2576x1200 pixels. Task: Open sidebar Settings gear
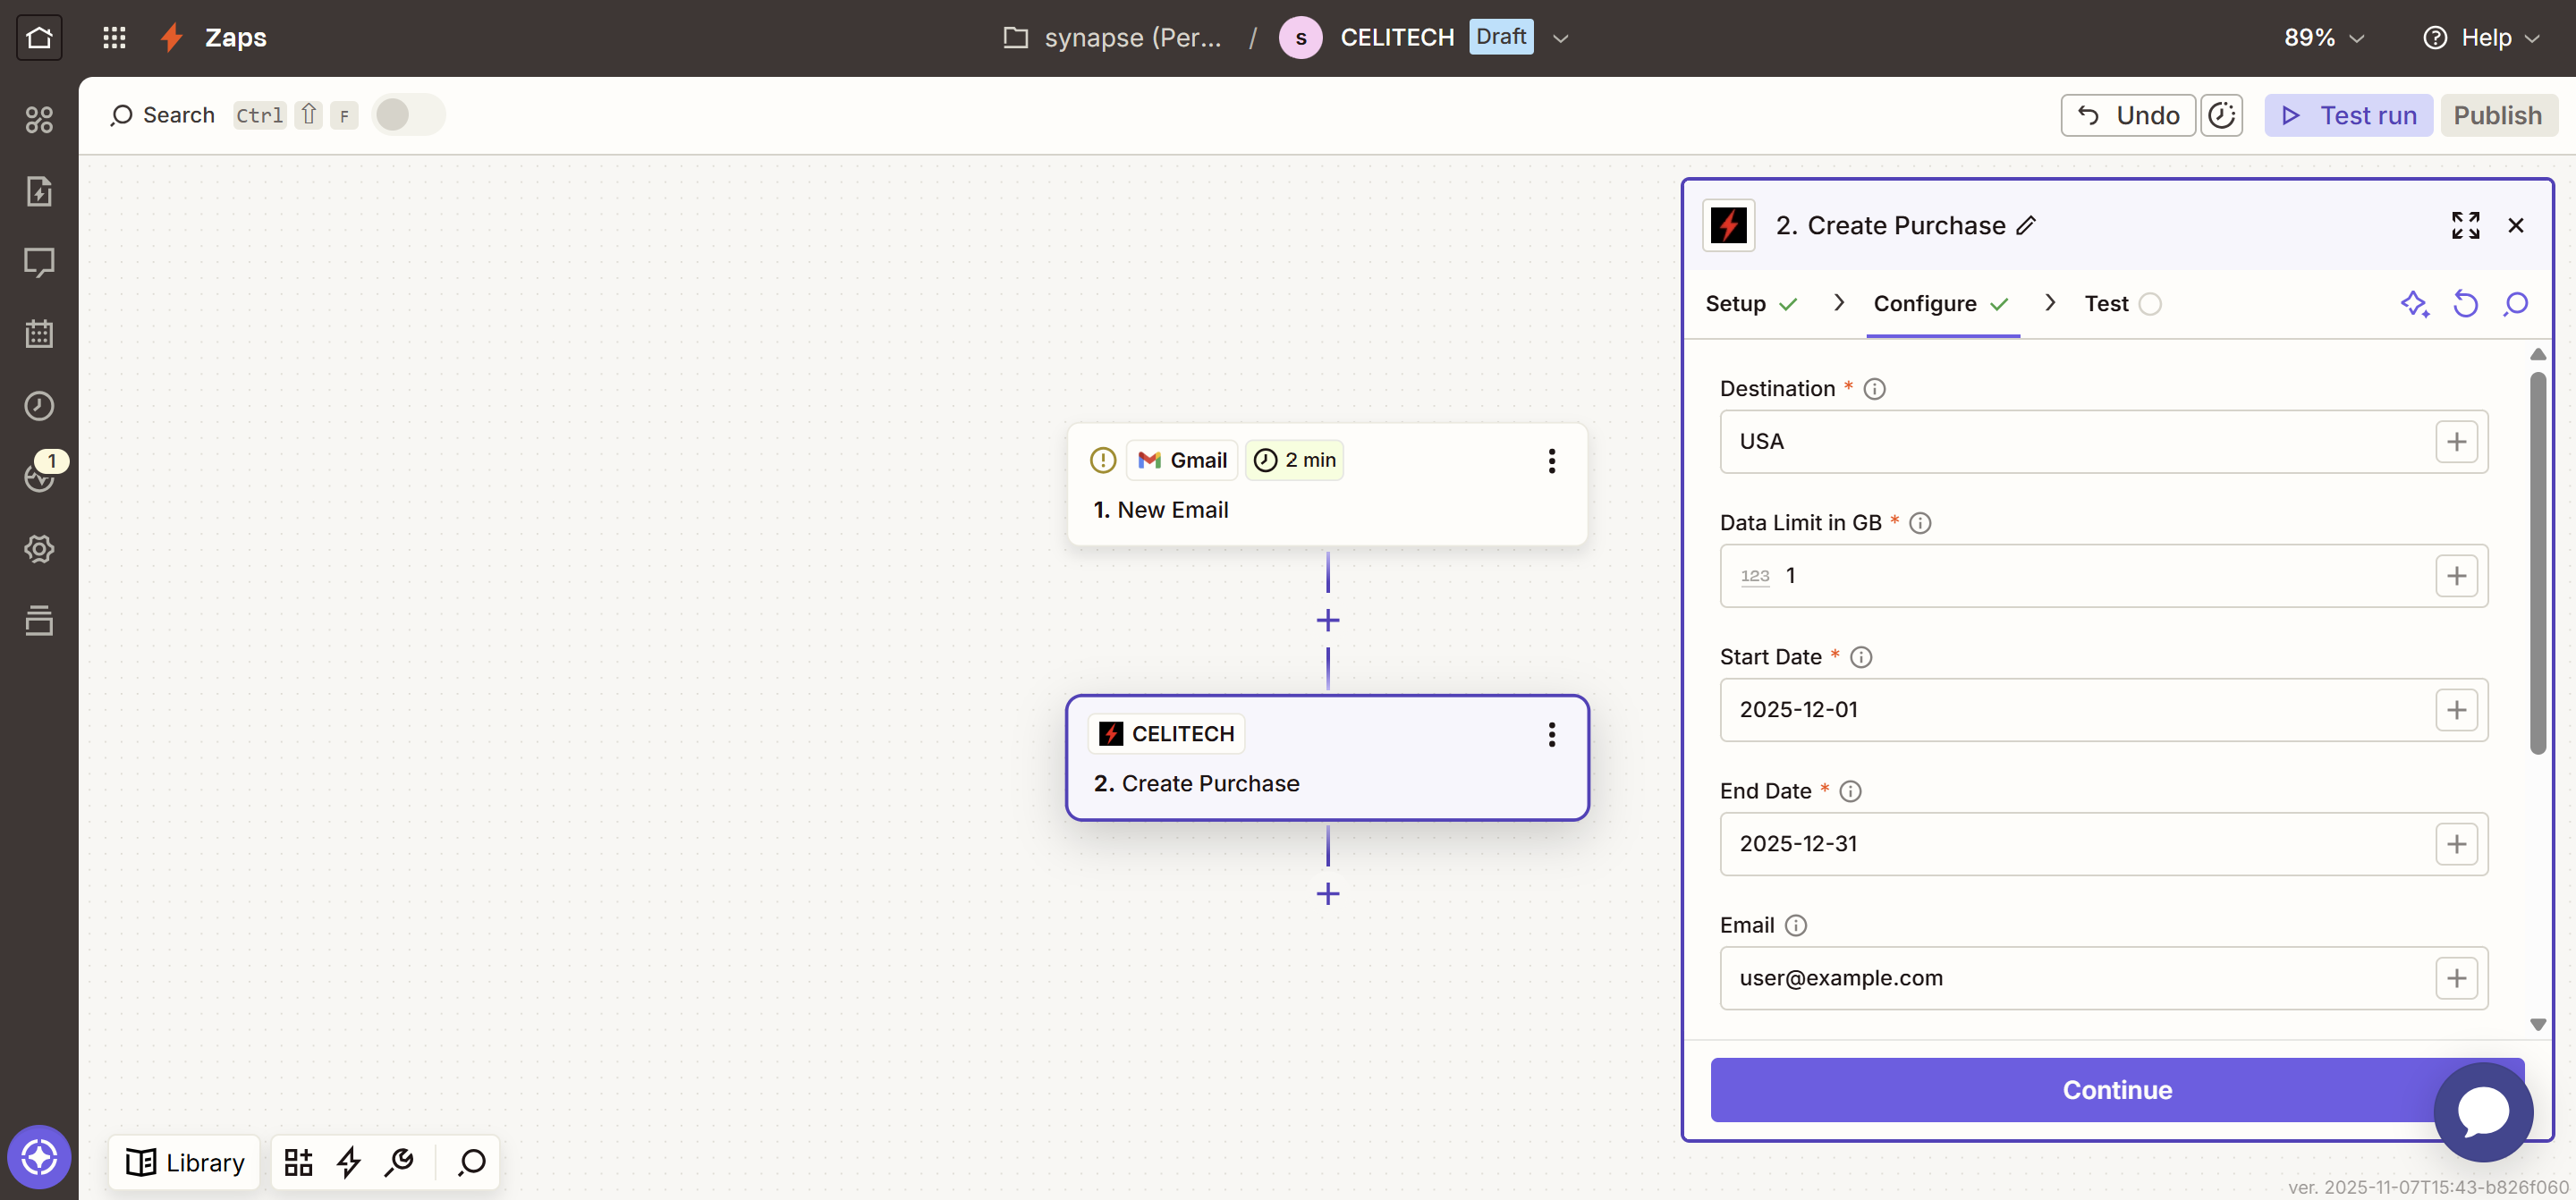[x=39, y=548]
